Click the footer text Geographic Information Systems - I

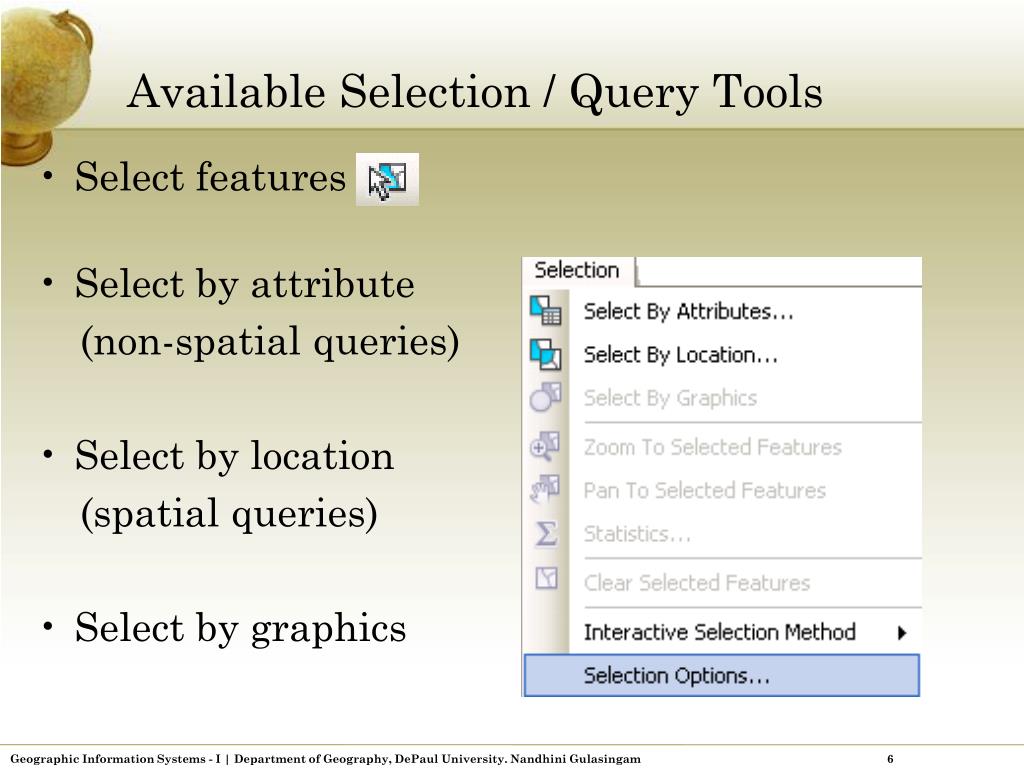coord(116,759)
